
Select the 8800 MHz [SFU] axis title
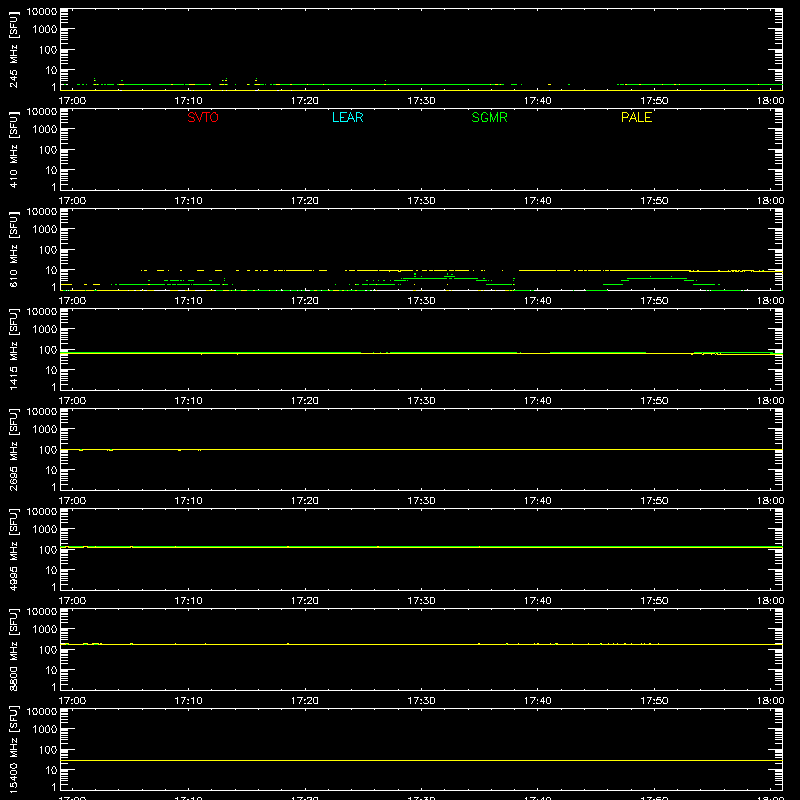[x=13, y=649]
